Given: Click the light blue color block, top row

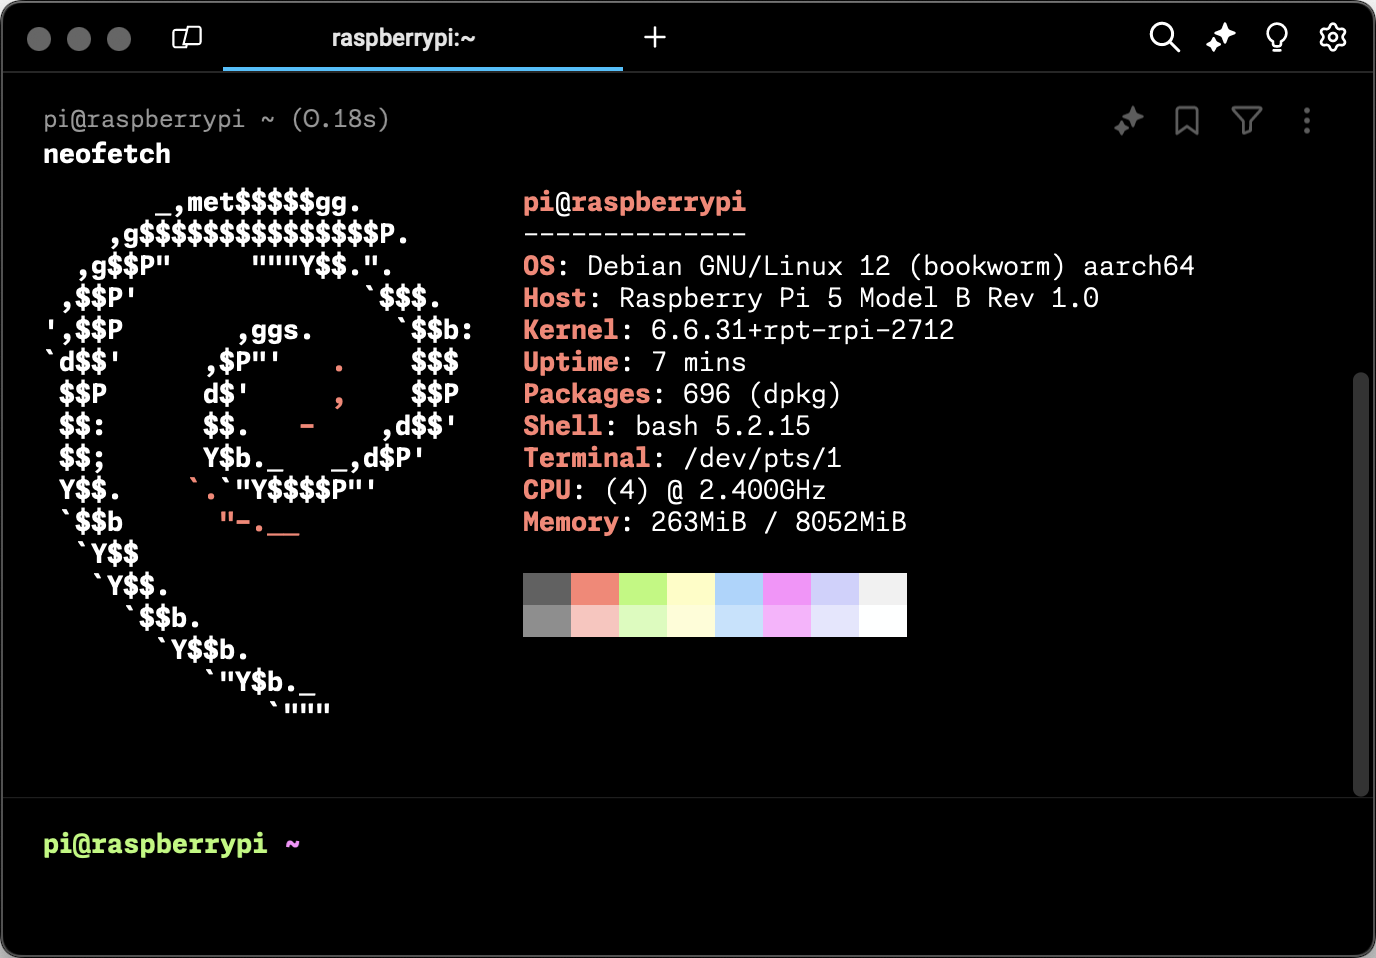Looking at the screenshot, I should [739, 589].
